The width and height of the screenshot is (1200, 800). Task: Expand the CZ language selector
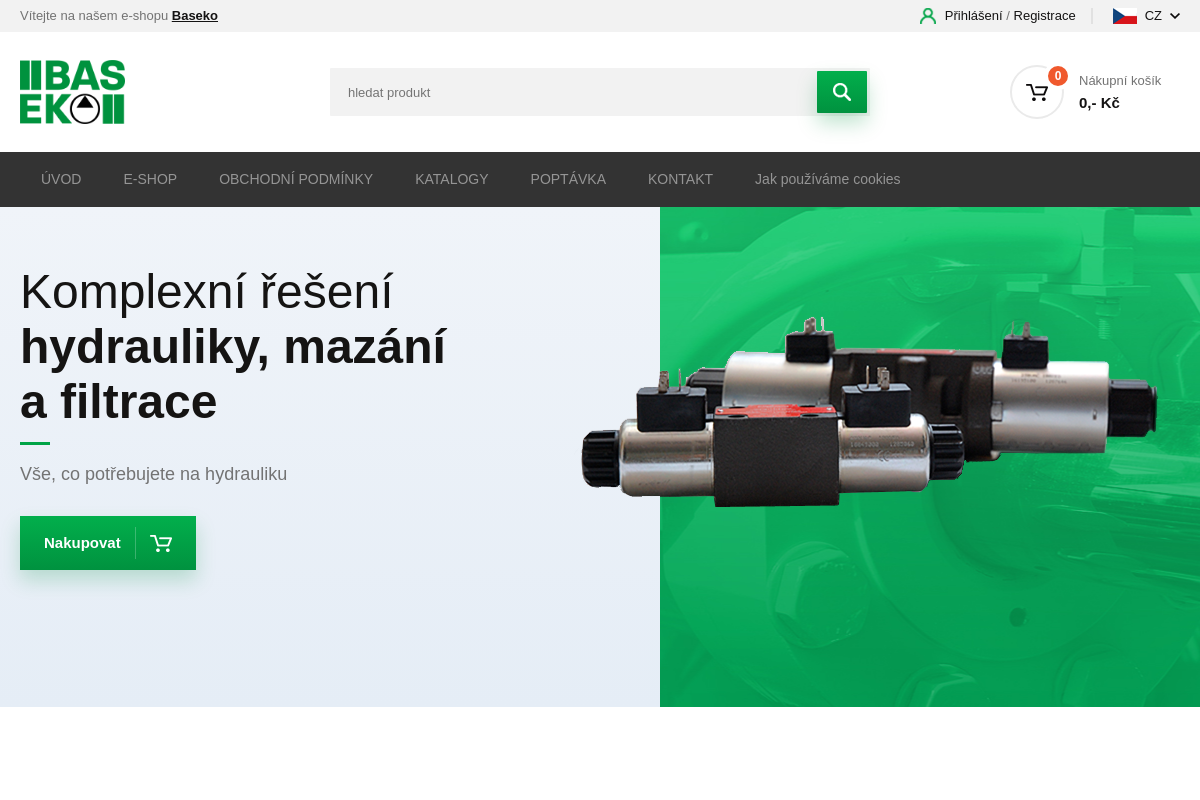coord(1153,16)
